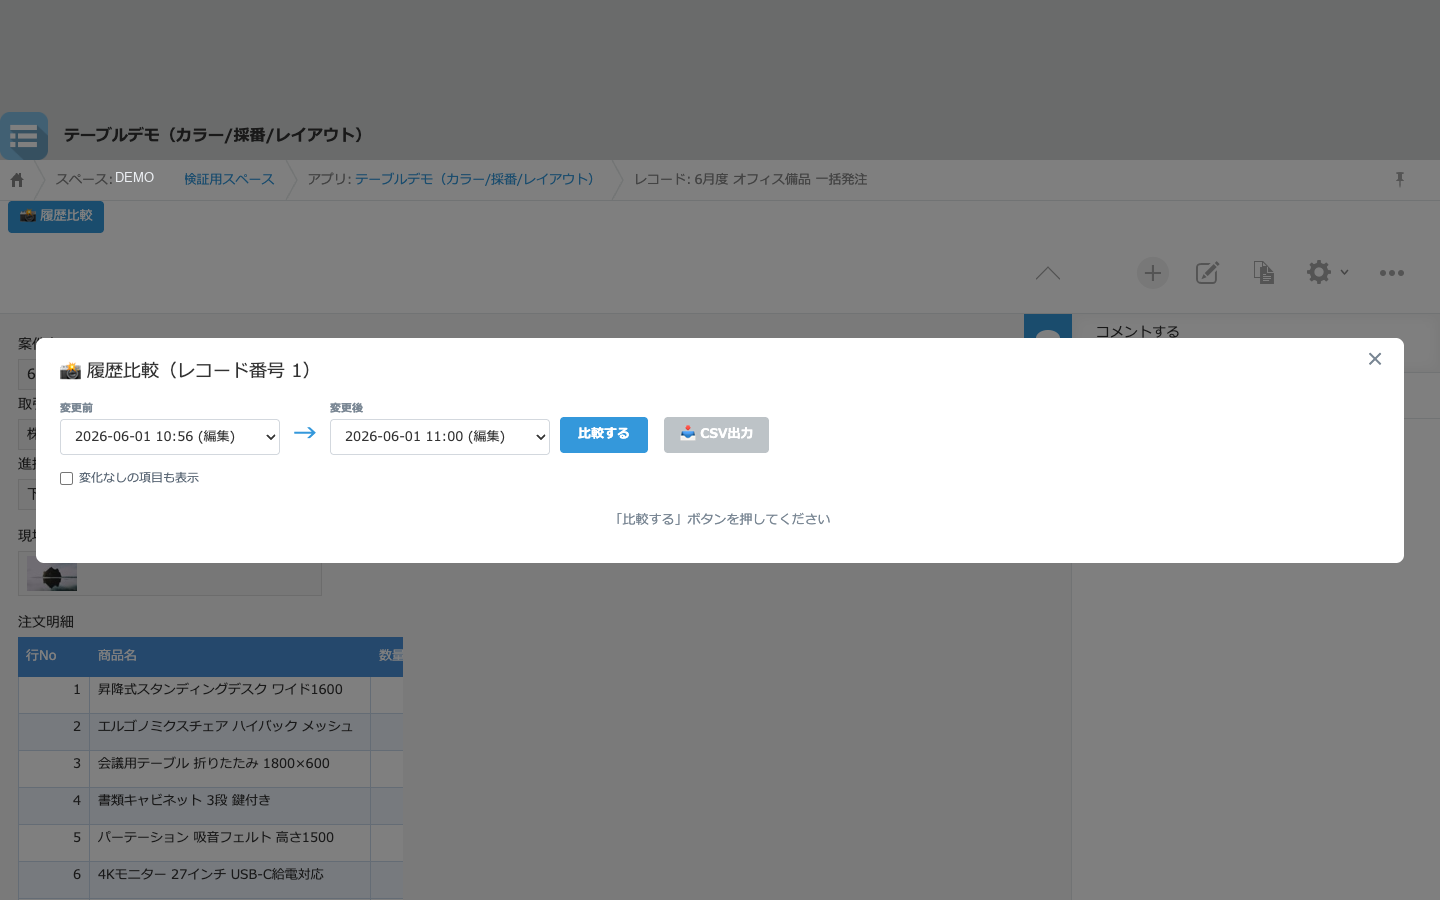Edit the record with the pencil icon
The image size is (1440, 900).
[x=1208, y=273]
